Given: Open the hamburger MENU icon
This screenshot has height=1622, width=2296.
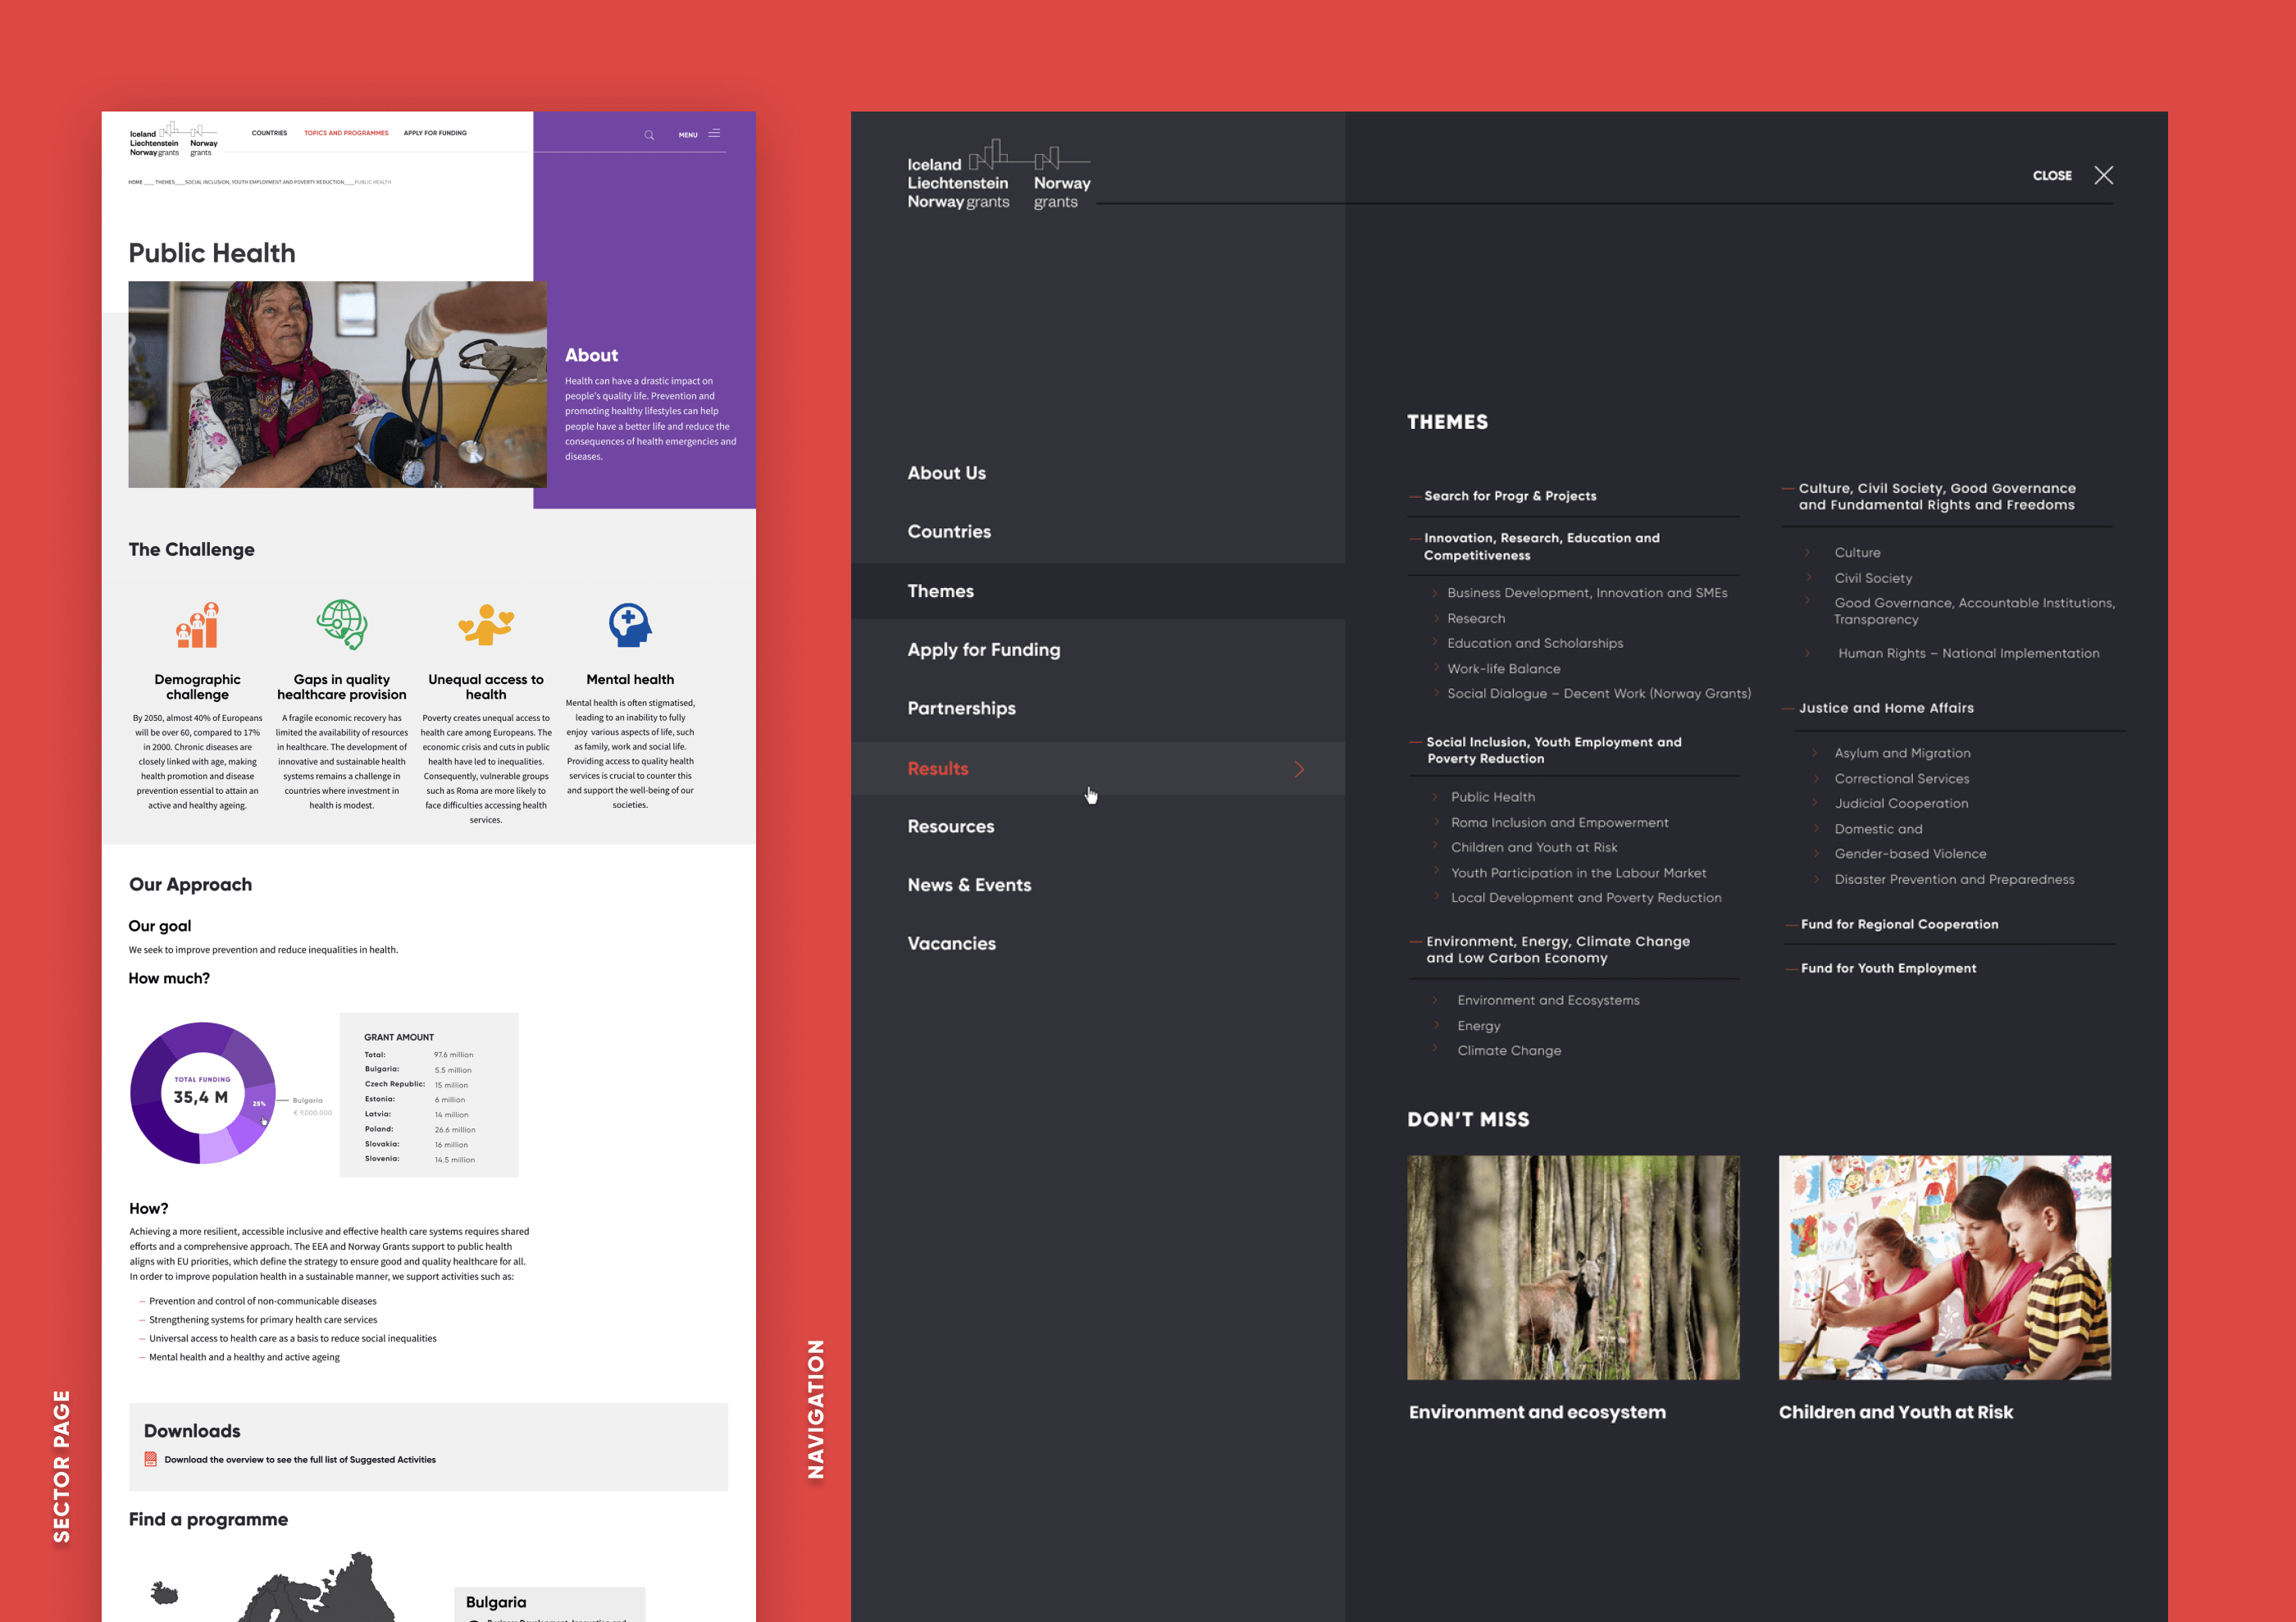Looking at the screenshot, I should (714, 134).
